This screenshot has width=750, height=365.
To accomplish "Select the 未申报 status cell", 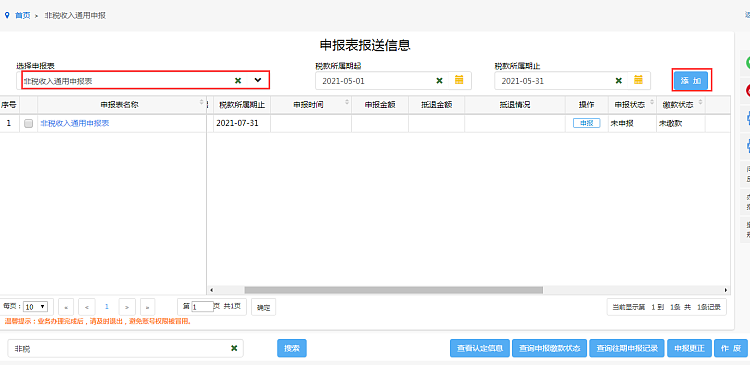I will click(632, 123).
